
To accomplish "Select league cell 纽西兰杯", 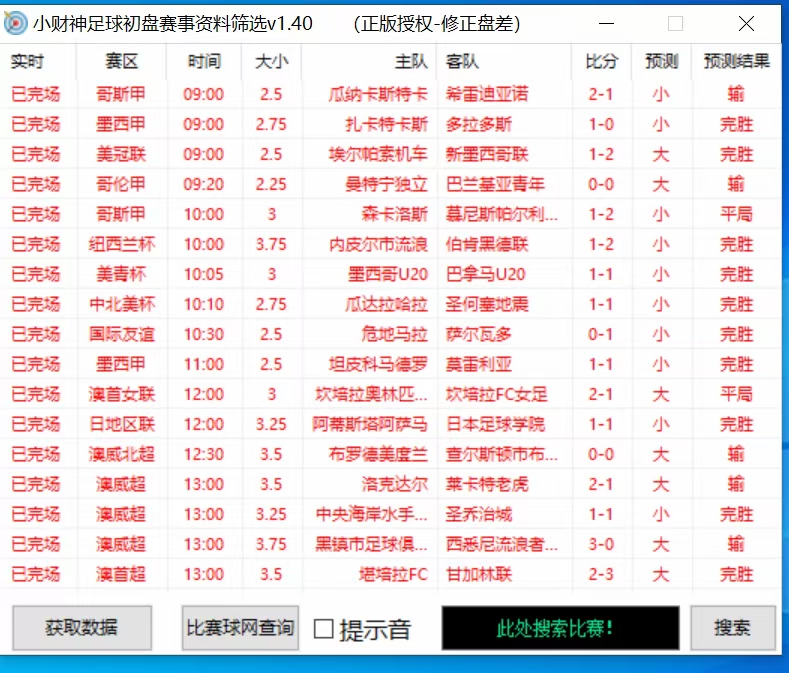I will 121,244.
